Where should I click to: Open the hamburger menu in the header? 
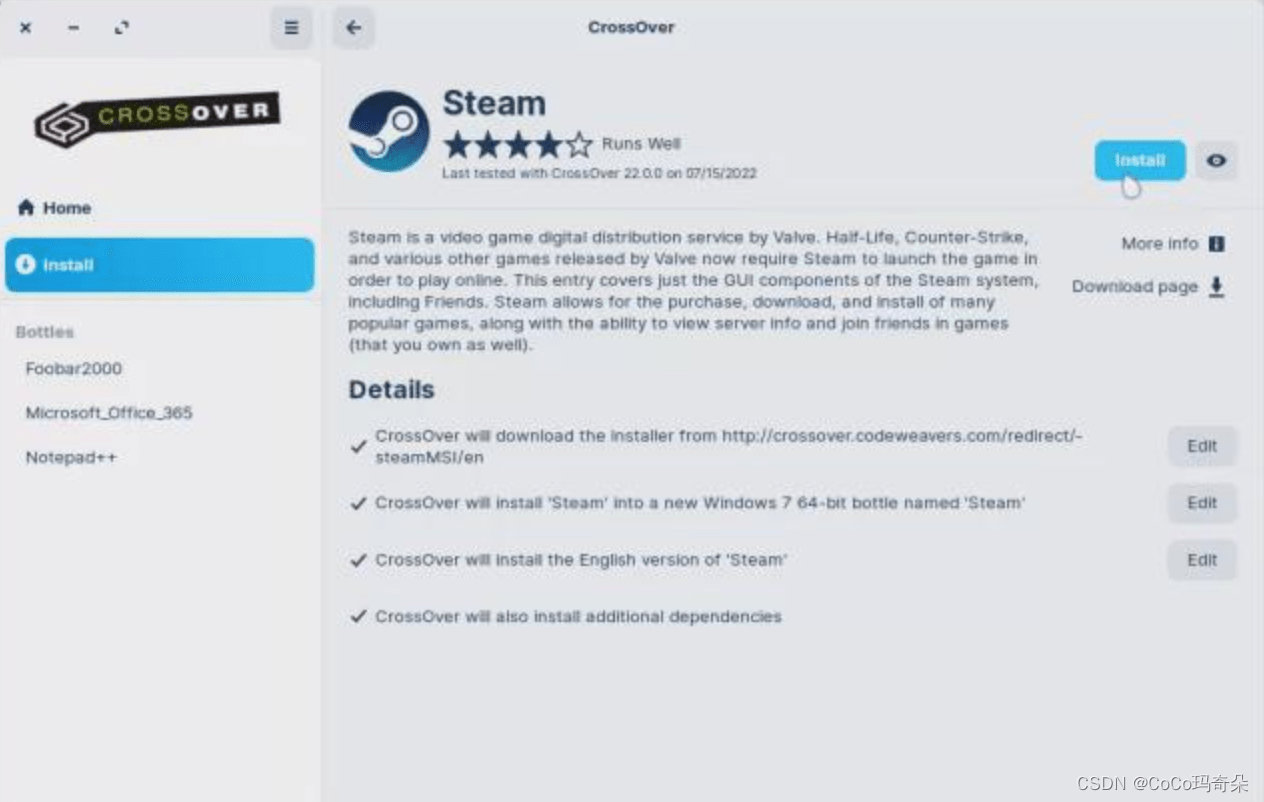pyautogui.click(x=291, y=28)
